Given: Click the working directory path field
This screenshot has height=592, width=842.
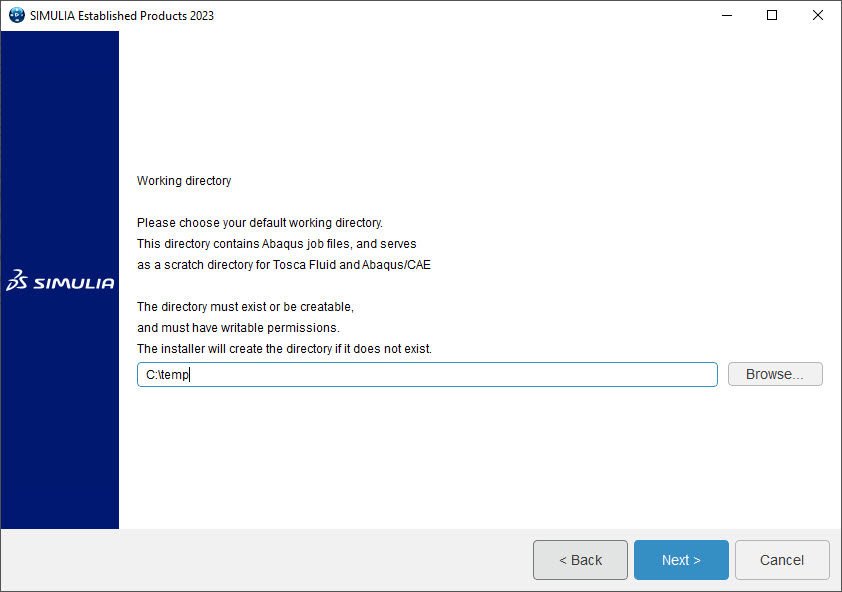Looking at the screenshot, I should point(427,374).
